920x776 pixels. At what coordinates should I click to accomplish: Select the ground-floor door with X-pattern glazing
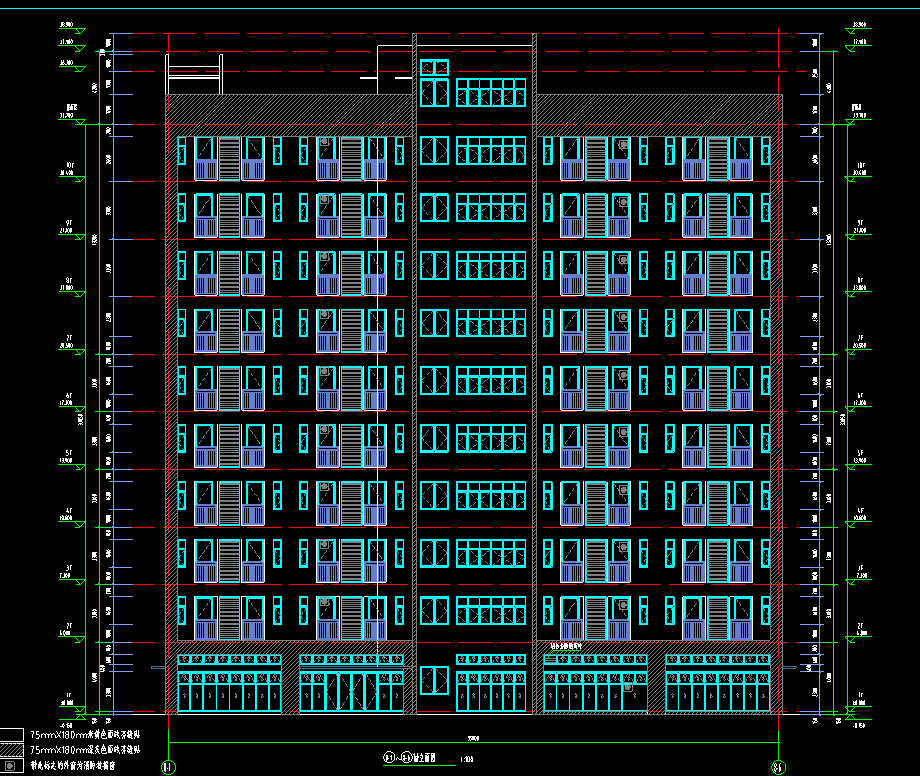352,691
